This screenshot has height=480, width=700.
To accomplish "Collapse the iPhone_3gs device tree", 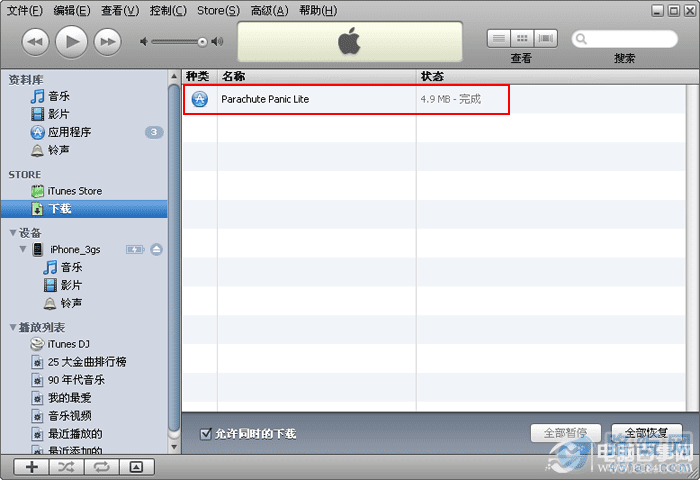I will (23, 249).
